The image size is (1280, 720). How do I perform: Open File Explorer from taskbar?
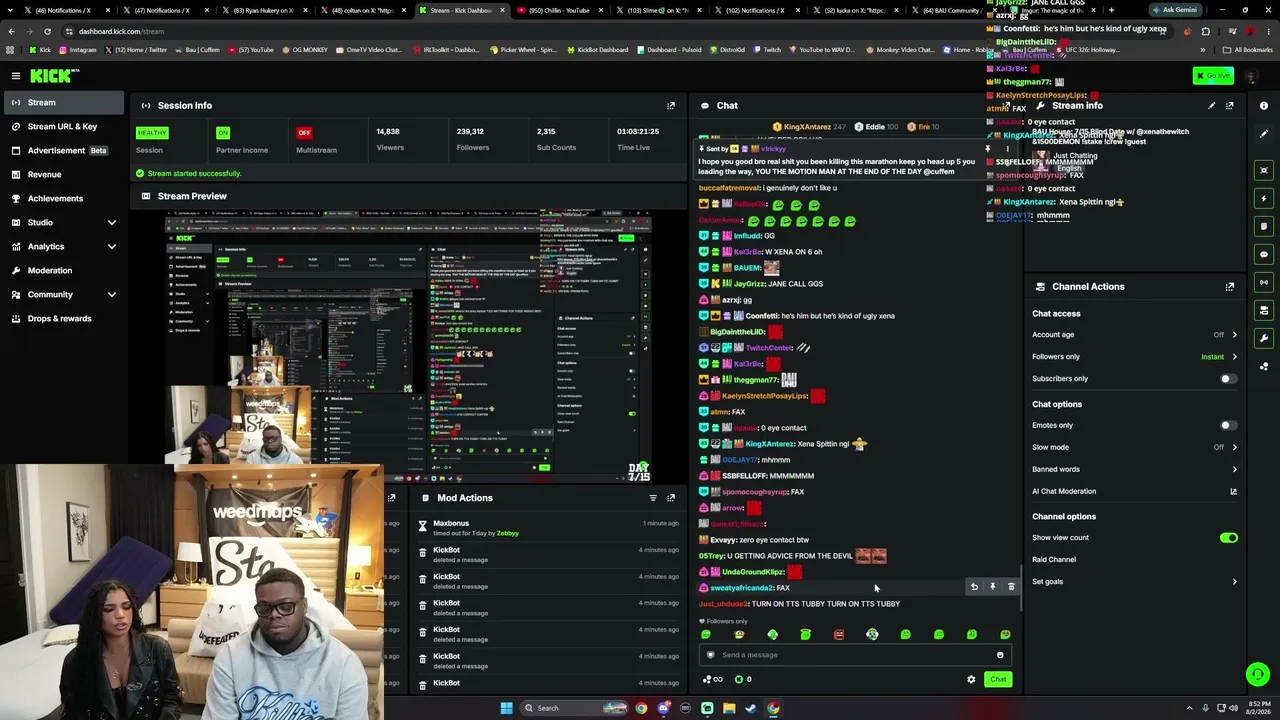coord(729,708)
